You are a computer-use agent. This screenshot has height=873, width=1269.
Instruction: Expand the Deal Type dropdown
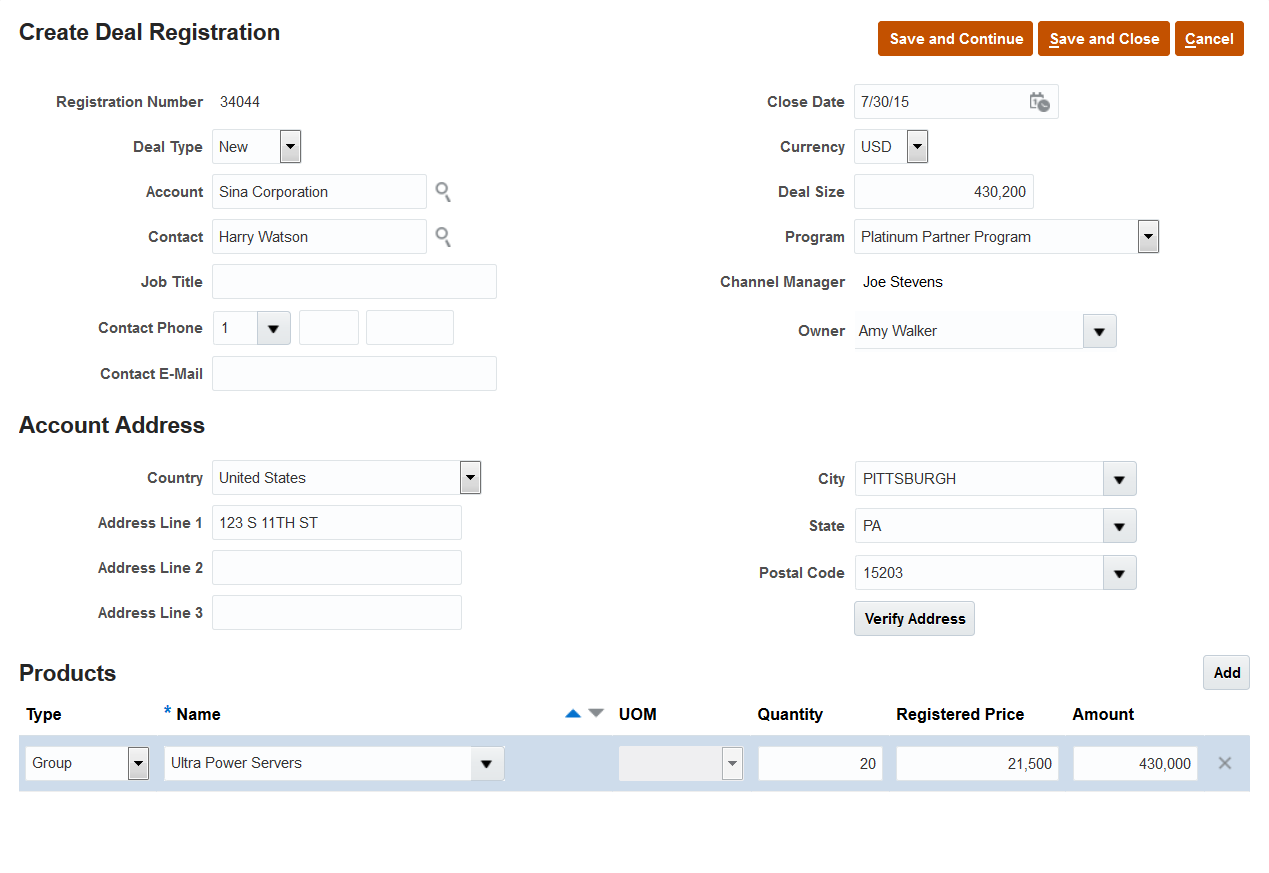290,147
